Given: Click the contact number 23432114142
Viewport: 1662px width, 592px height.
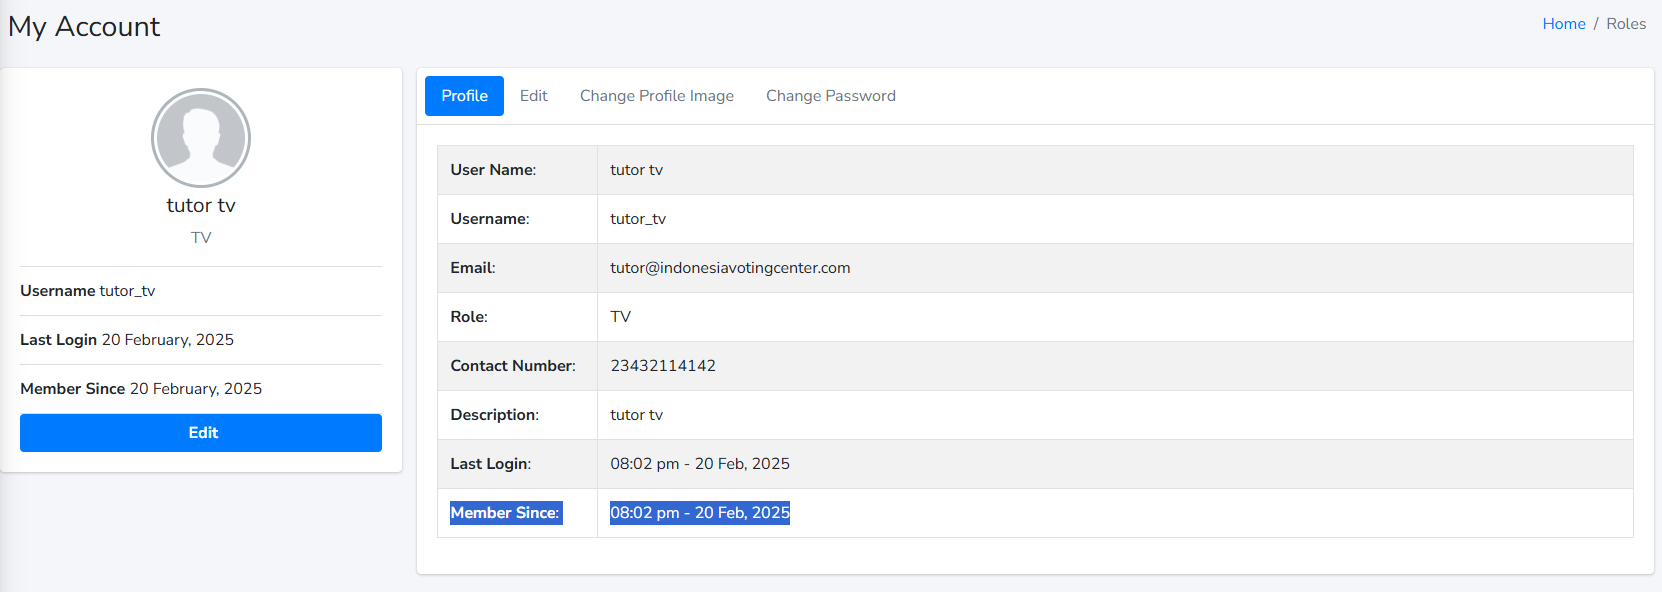Looking at the screenshot, I should (663, 366).
